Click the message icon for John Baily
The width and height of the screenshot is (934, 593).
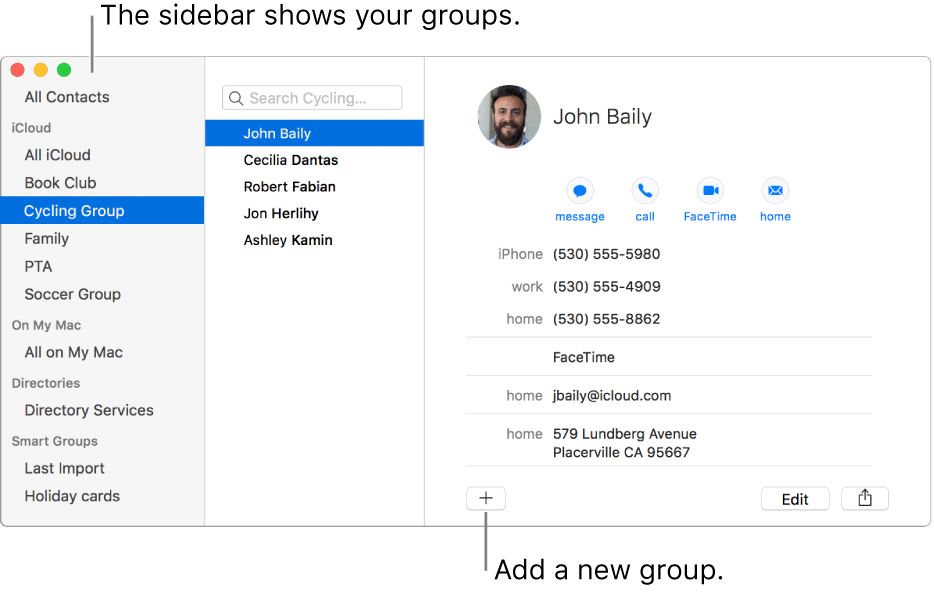(580, 191)
